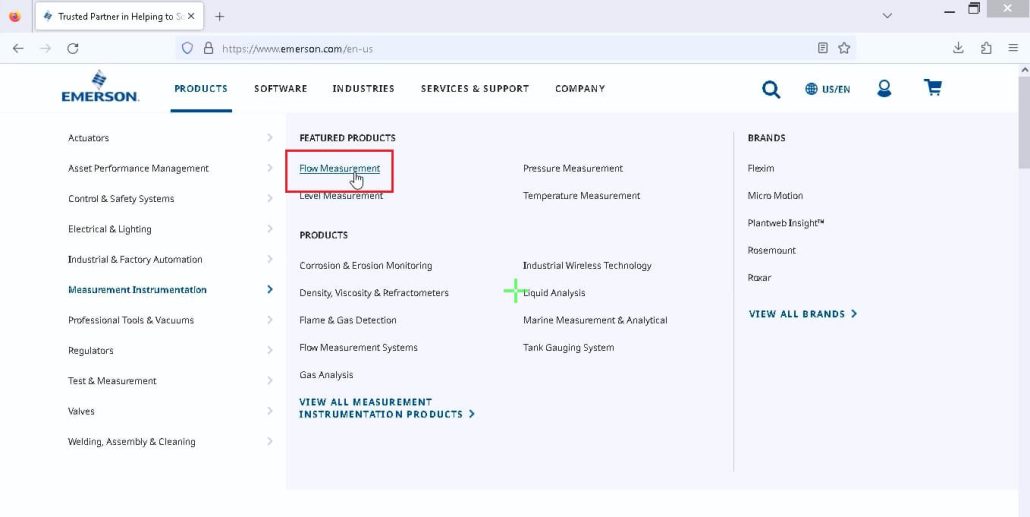Expand Electrical & Lighting chevron
The image size is (1030, 517).
pos(270,229)
